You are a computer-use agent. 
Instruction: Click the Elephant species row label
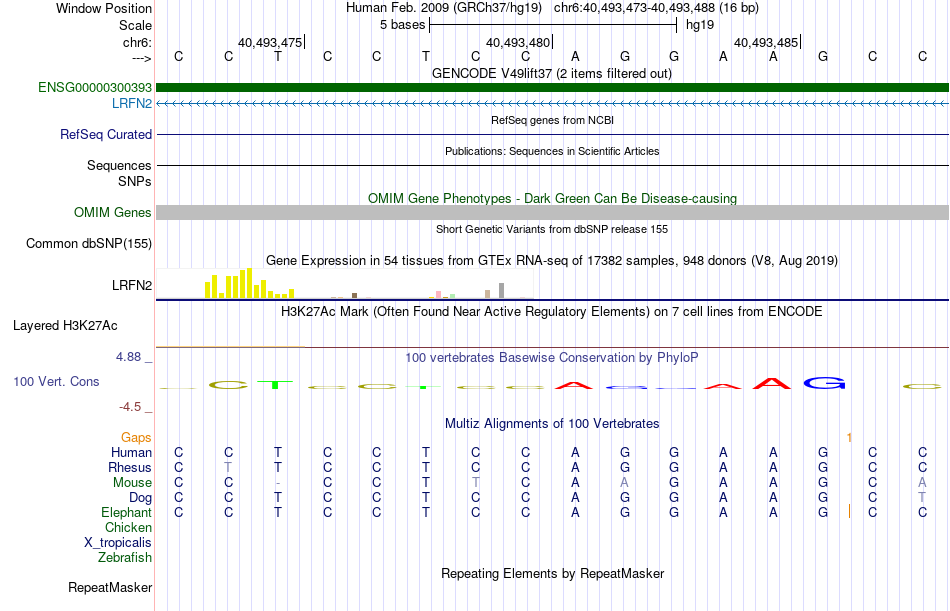pyautogui.click(x=126, y=513)
